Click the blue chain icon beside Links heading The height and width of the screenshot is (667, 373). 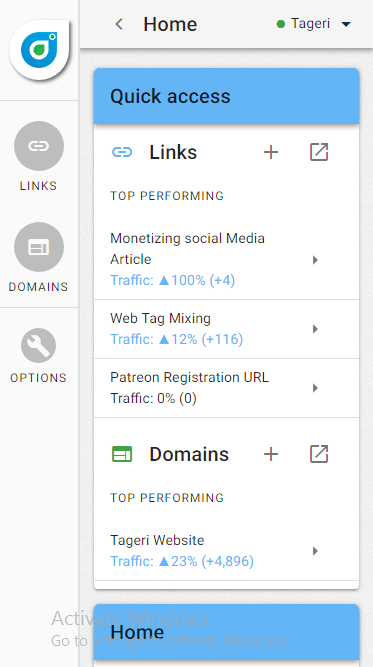[x=122, y=152]
